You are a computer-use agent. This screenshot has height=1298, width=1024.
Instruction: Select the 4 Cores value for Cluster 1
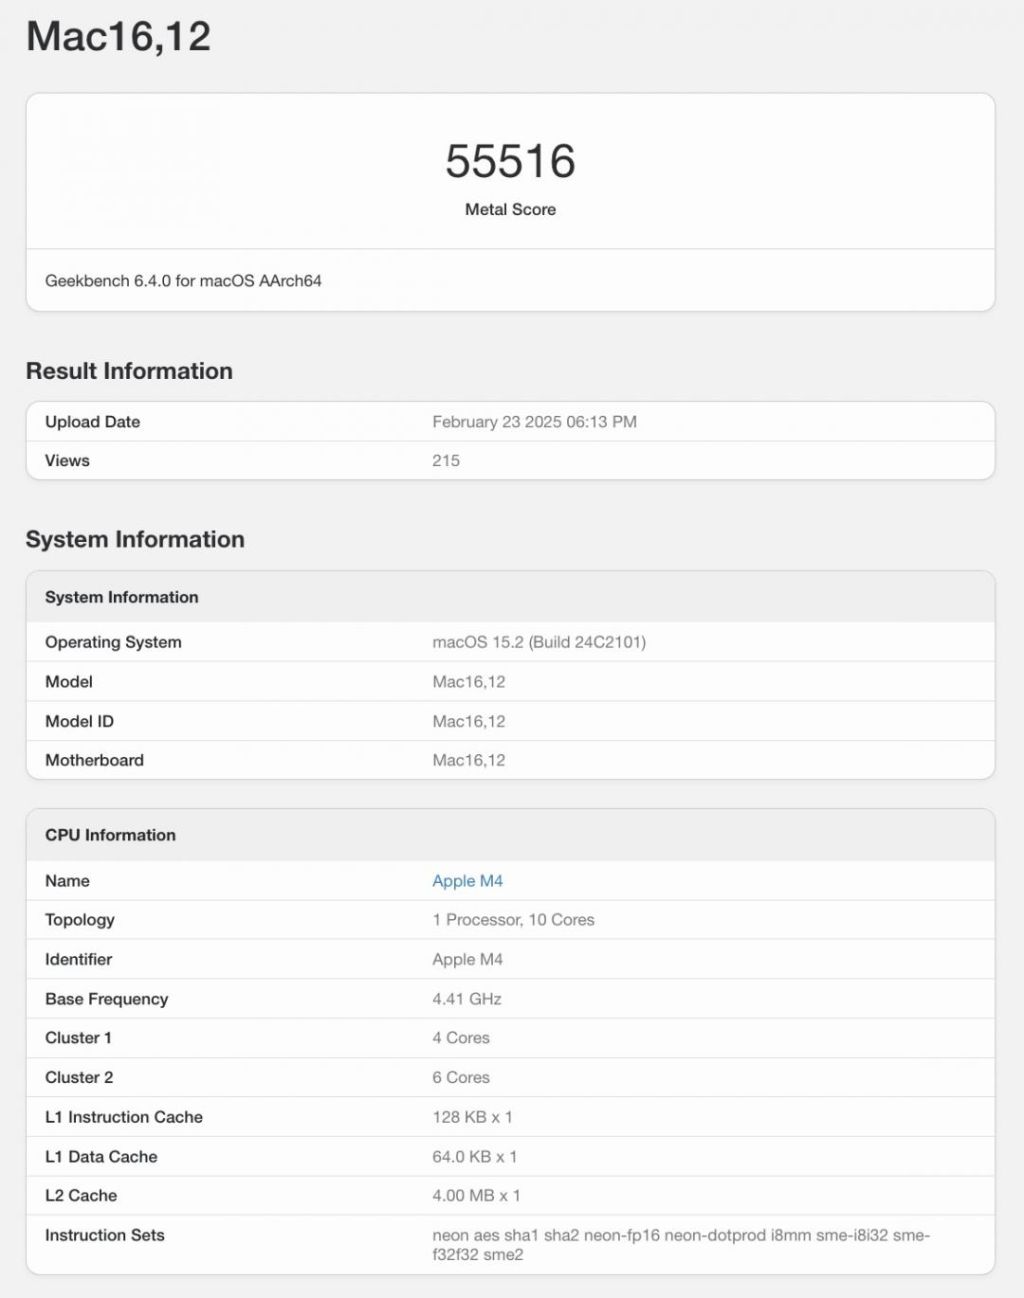tap(461, 1038)
